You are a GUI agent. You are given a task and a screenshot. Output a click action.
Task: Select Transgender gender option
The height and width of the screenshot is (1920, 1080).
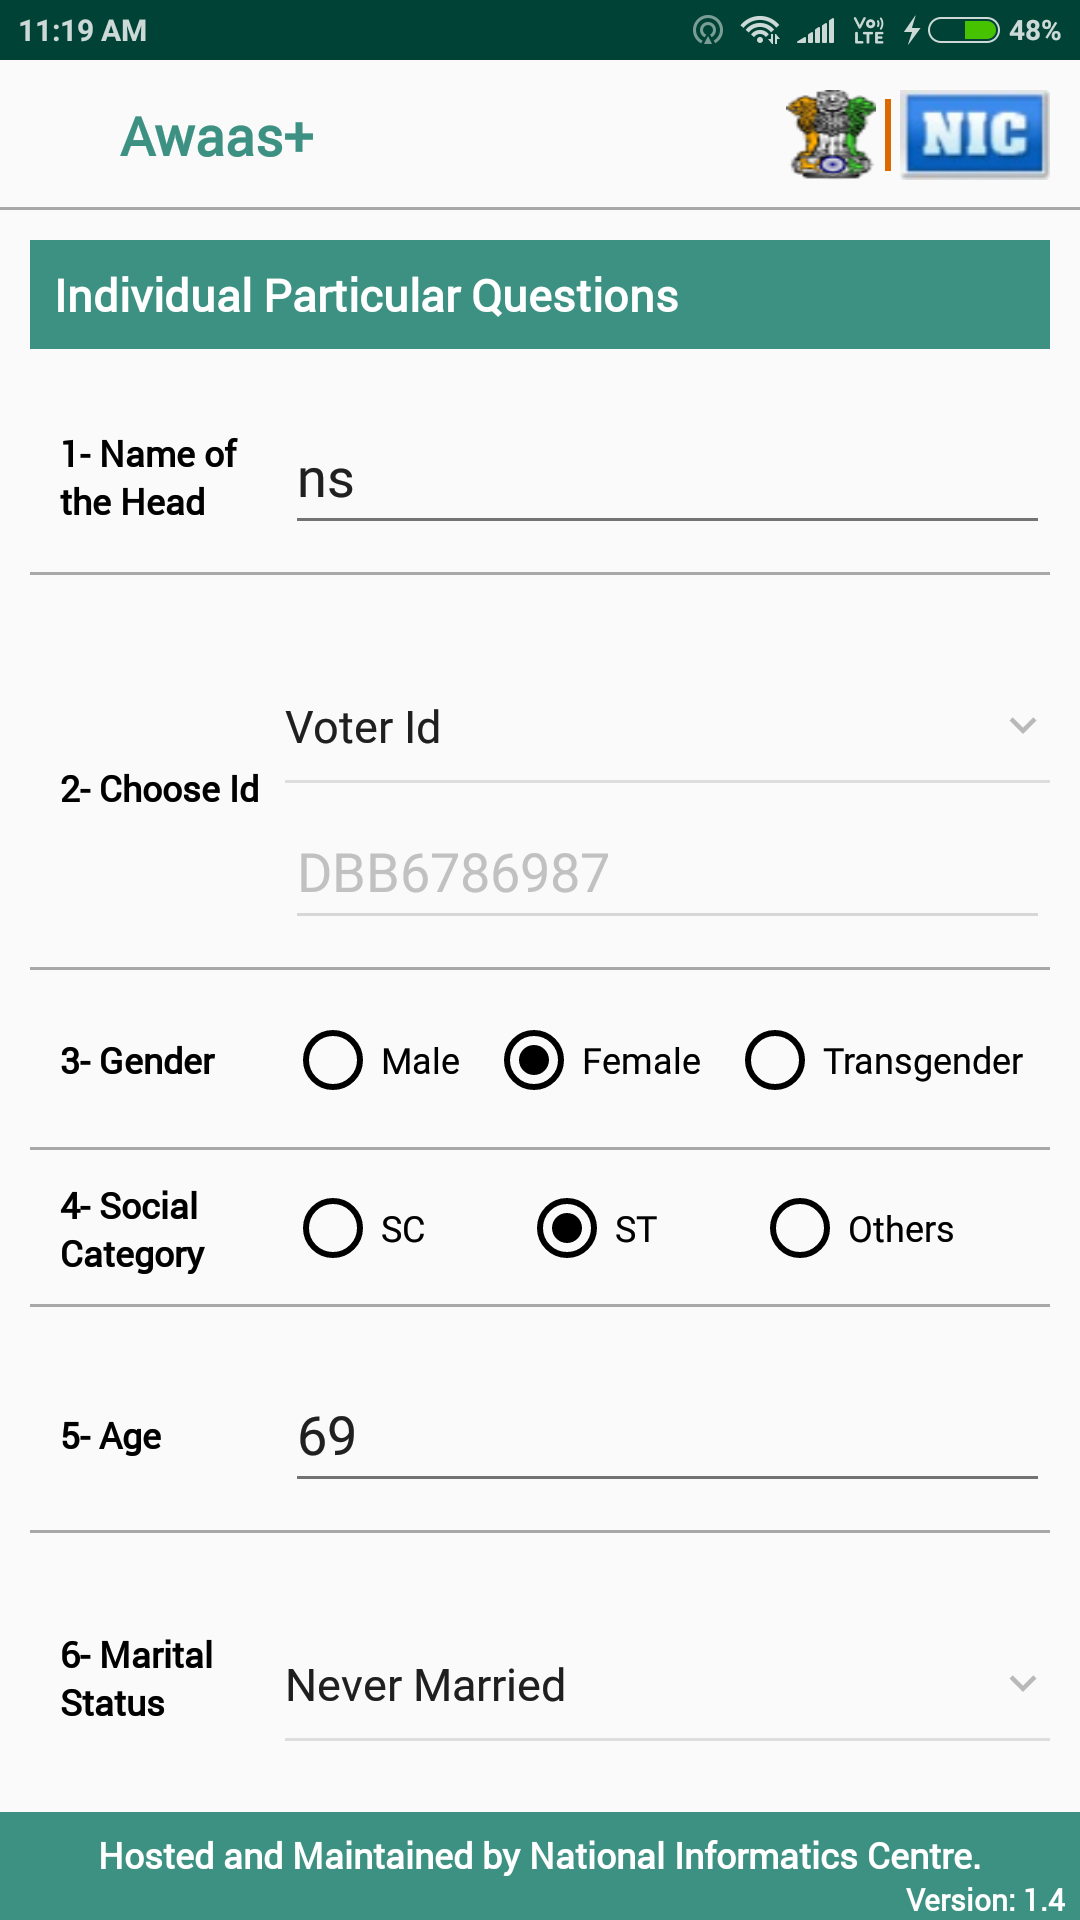coord(775,1060)
